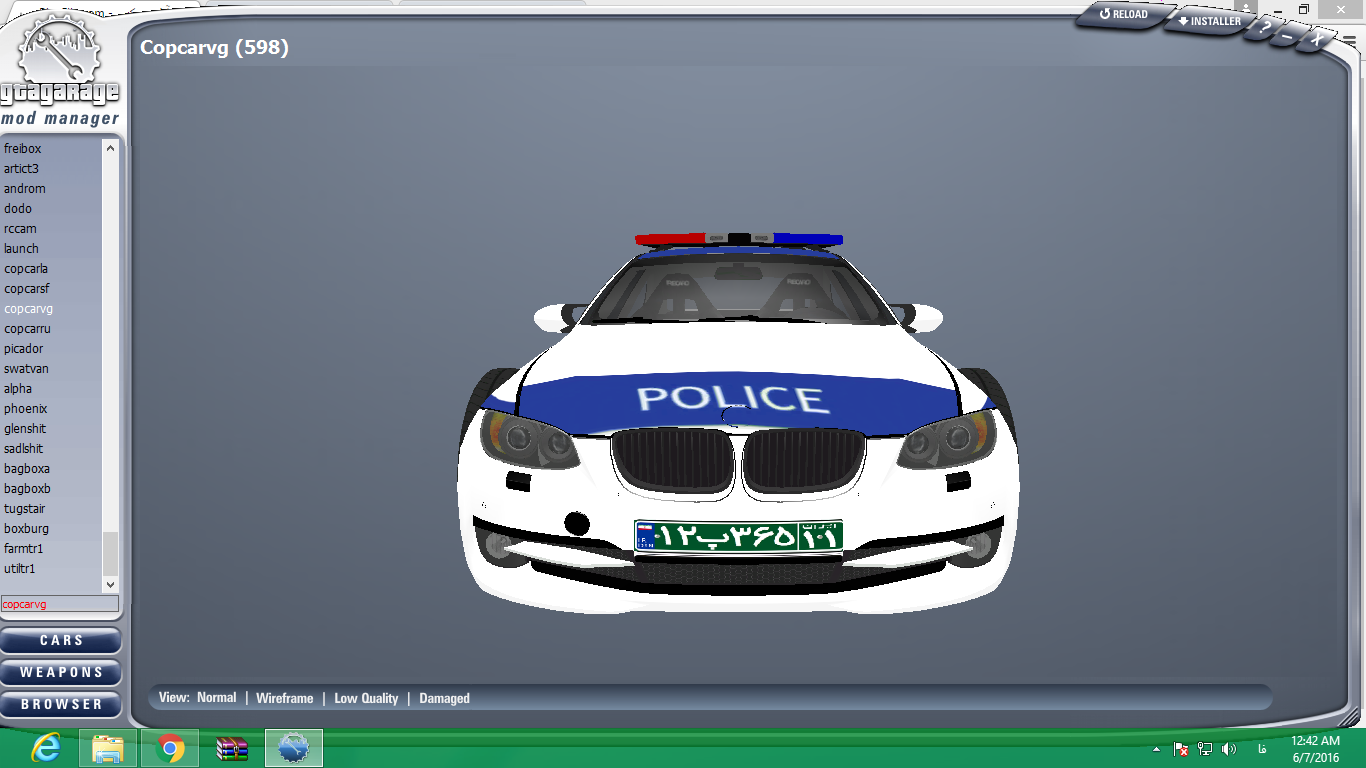1366x768 pixels.
Task: Click the vehicle list scroll down arrow
Action: point(110,584)
